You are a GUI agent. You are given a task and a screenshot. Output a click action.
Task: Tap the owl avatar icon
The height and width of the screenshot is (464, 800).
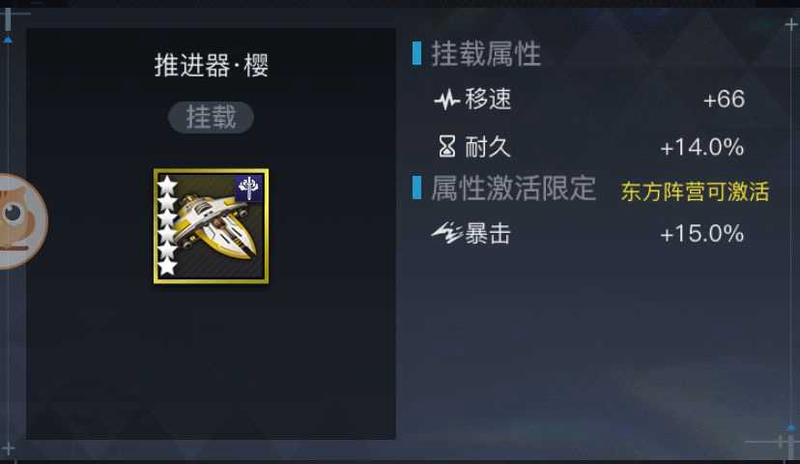point(20,221)
